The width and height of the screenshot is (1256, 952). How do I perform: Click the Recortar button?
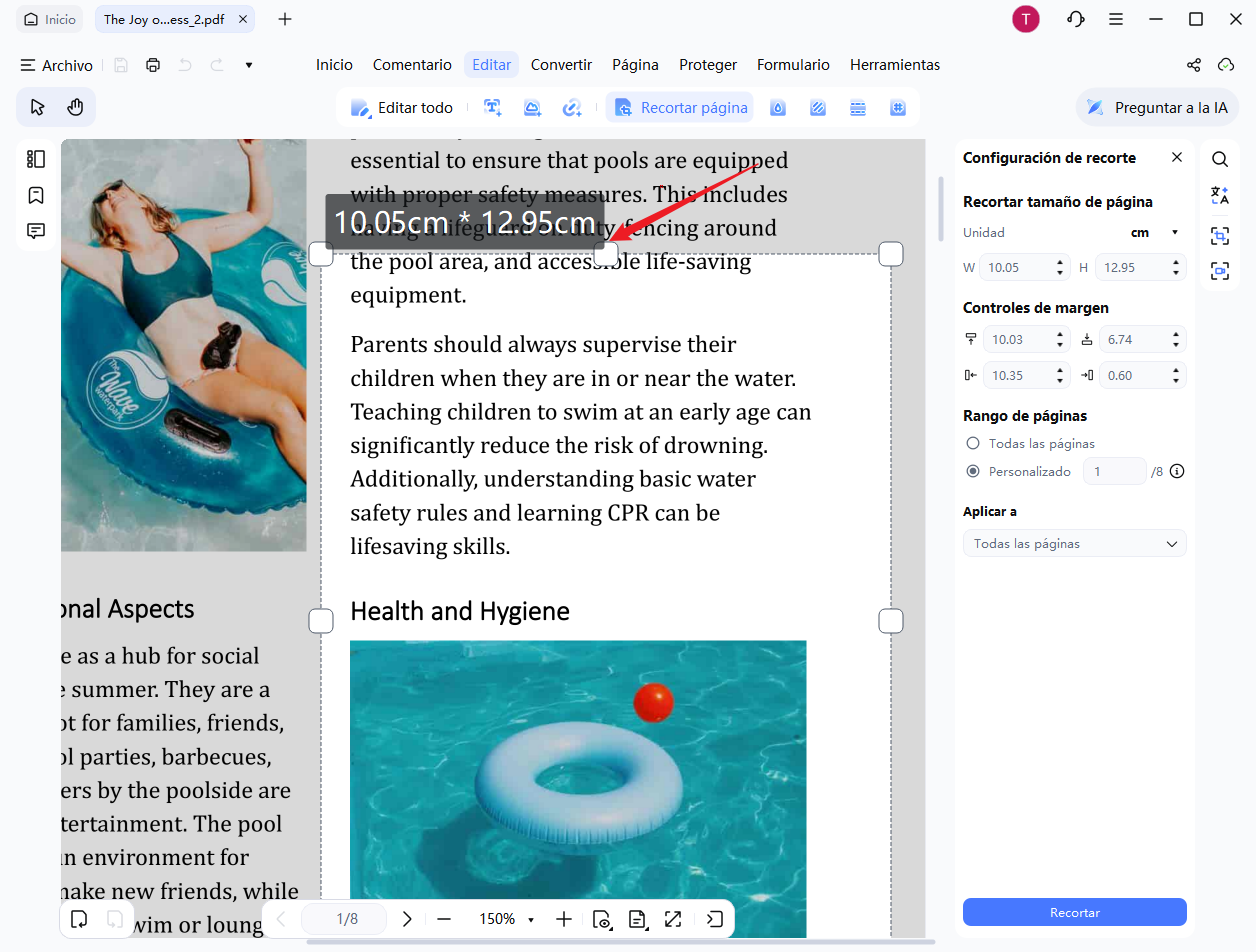tap(1075, 912)
